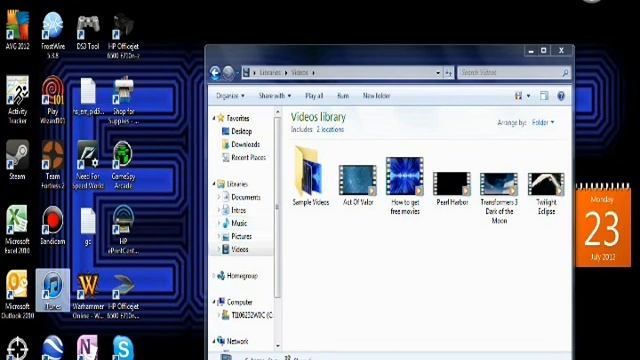640x360 pixels.
Task: Open the Share with menu
Action: pyautogui.click(x=275, y=96)
